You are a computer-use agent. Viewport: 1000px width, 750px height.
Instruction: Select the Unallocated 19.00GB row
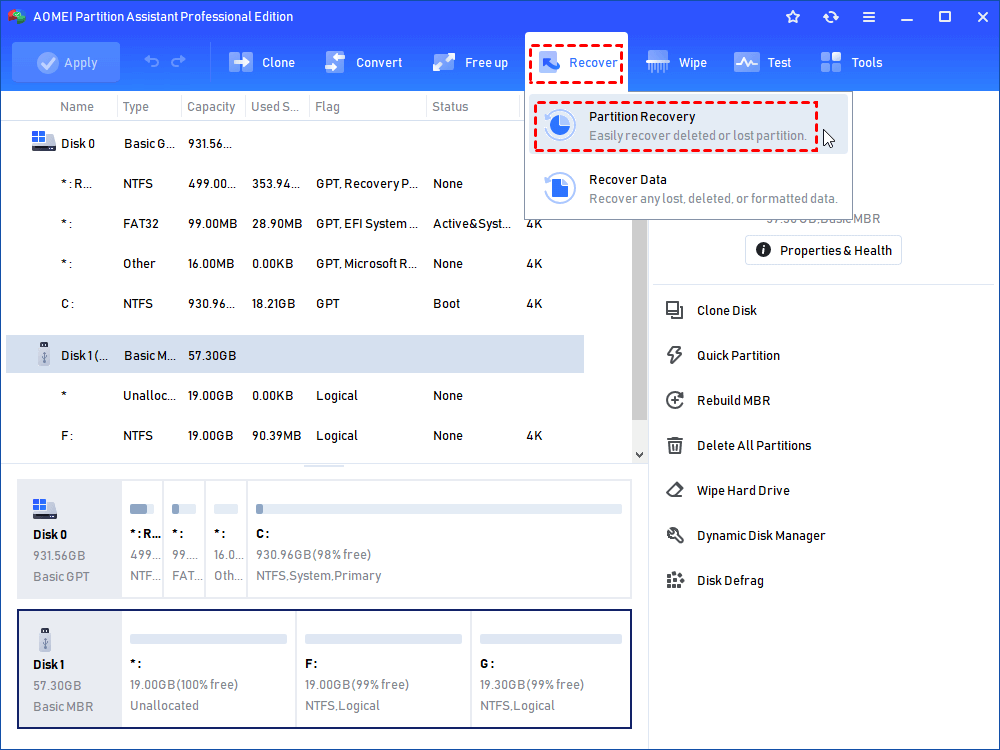click(295, 395)
